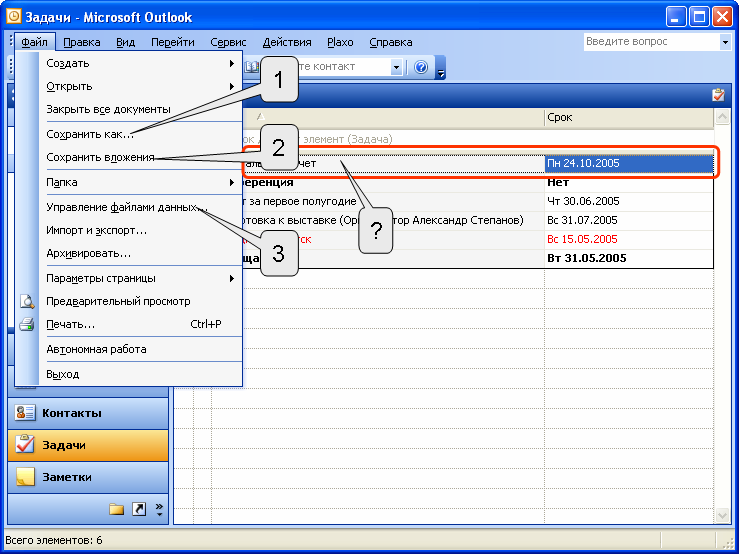
Task: Open the folder list icon
Action: point(116,509)
